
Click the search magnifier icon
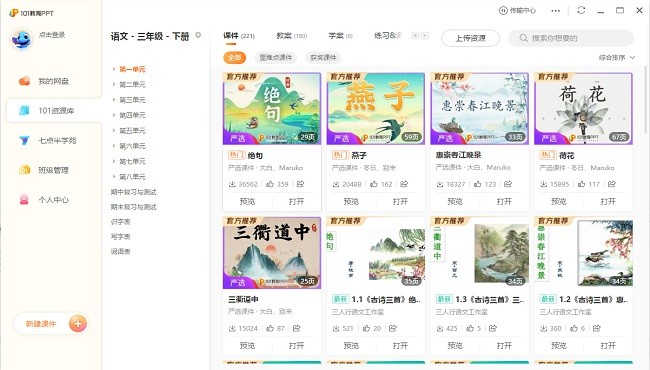click(524, 38)
